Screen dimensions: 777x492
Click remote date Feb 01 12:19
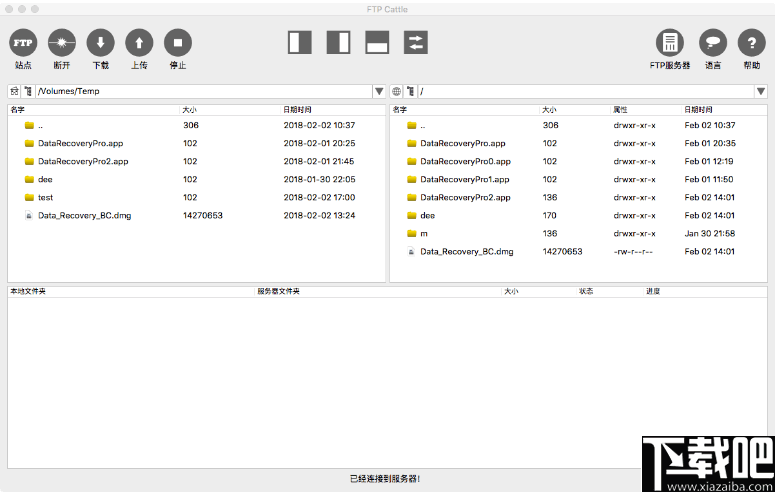click(709, 162)
